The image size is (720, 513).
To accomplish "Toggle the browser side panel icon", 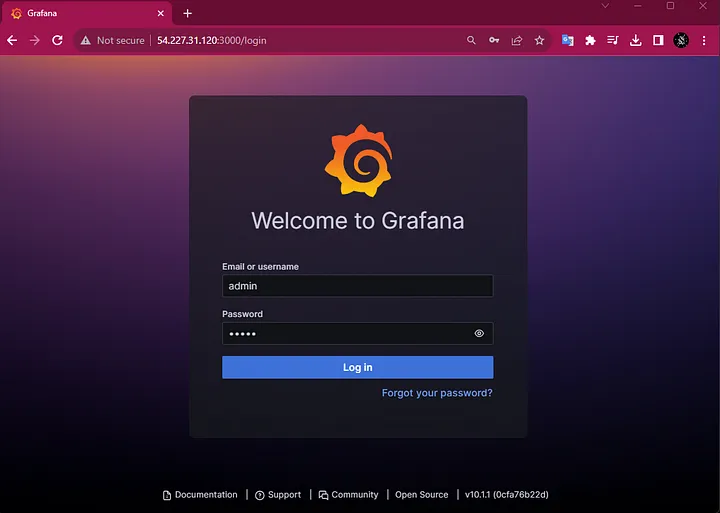I will 658,40.
